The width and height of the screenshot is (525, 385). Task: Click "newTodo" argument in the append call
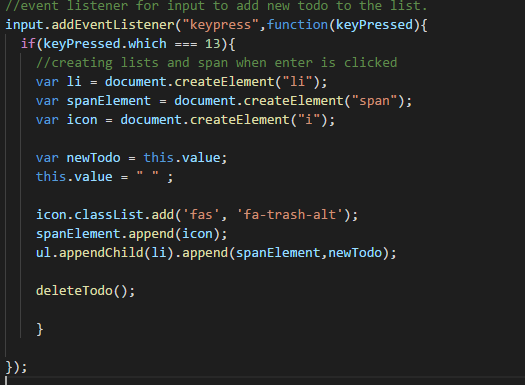pos(355,253)
